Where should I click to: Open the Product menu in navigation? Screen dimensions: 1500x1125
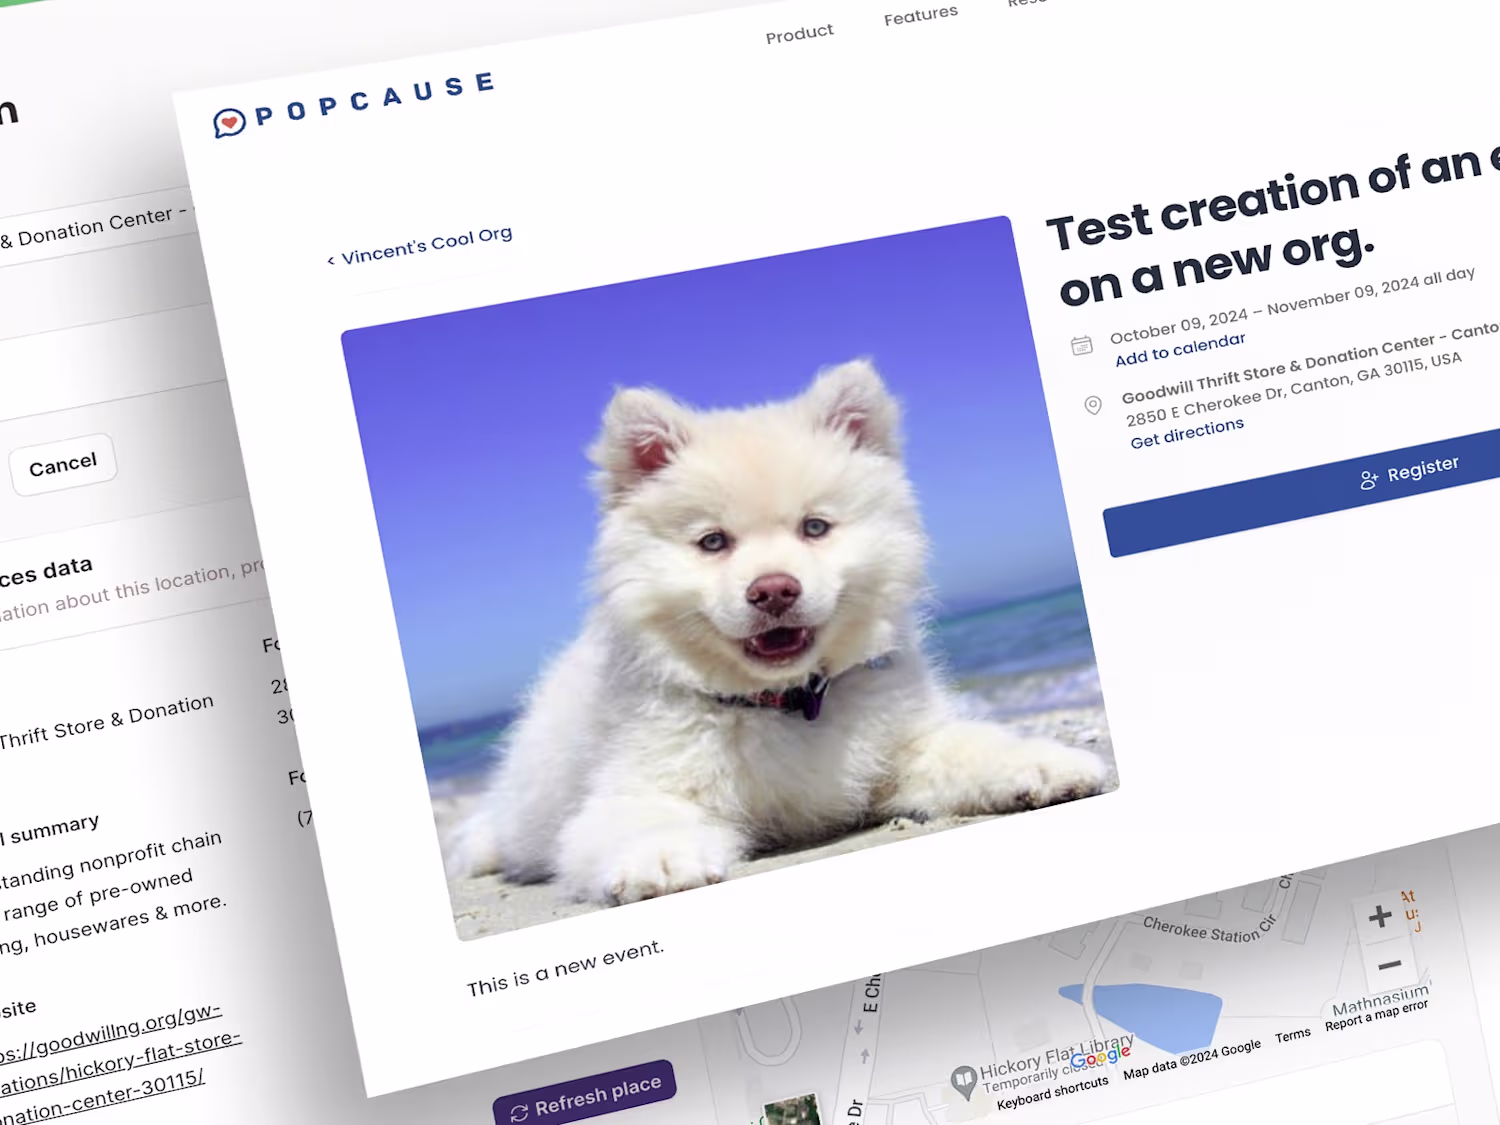799,34
